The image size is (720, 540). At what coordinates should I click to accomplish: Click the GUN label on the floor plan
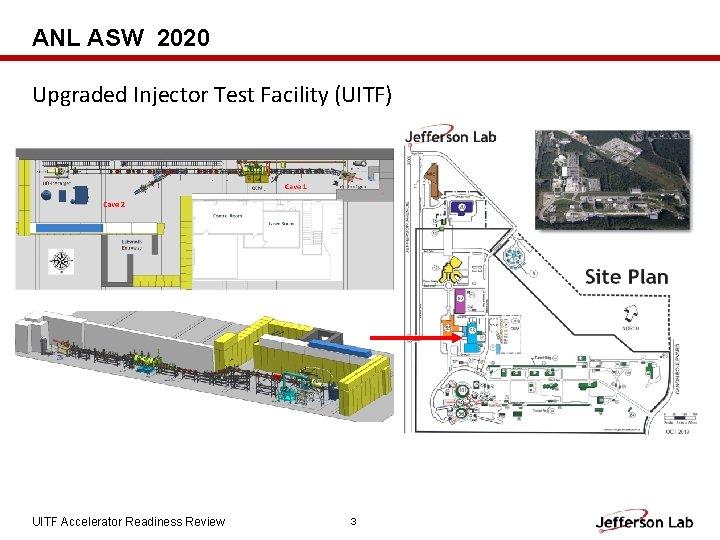pyautogui.click(x=257, y=188)
